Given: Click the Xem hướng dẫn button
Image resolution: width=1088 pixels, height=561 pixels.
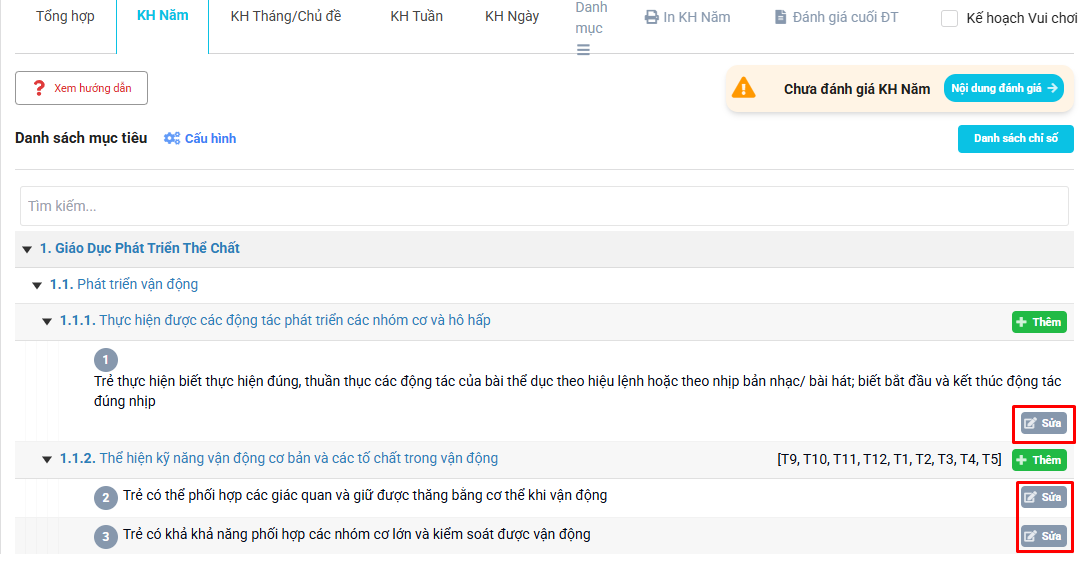Looking at the screenshot, I should point(81,88).
